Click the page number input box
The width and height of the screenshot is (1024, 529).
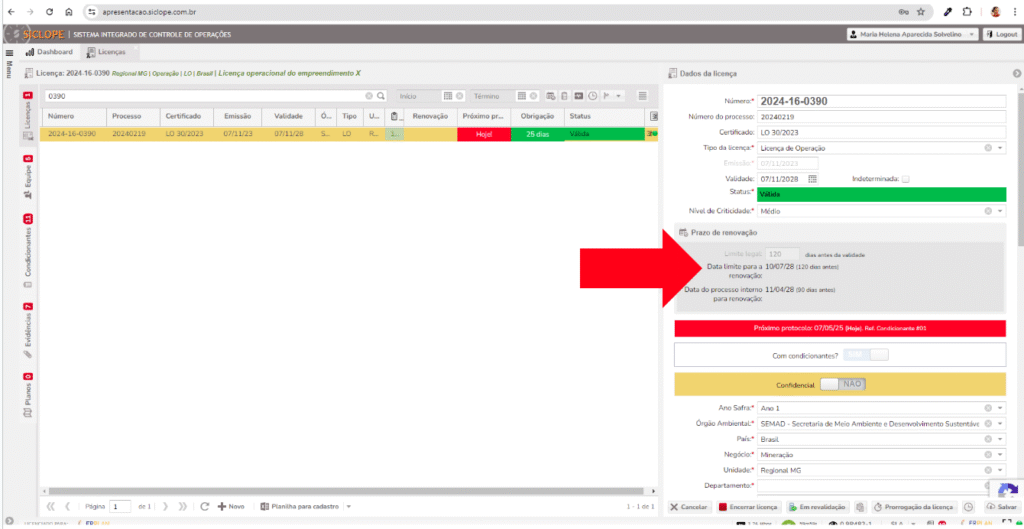[120, 507]
